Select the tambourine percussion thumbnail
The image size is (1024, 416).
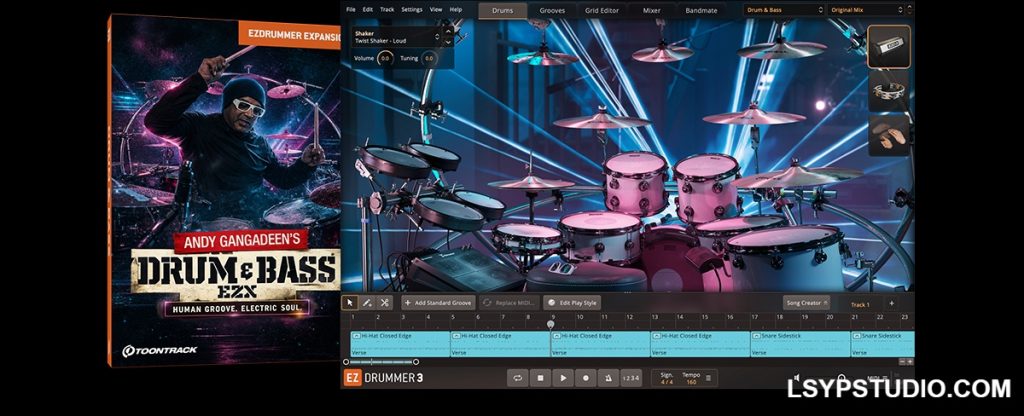click(x=889, y=91)
